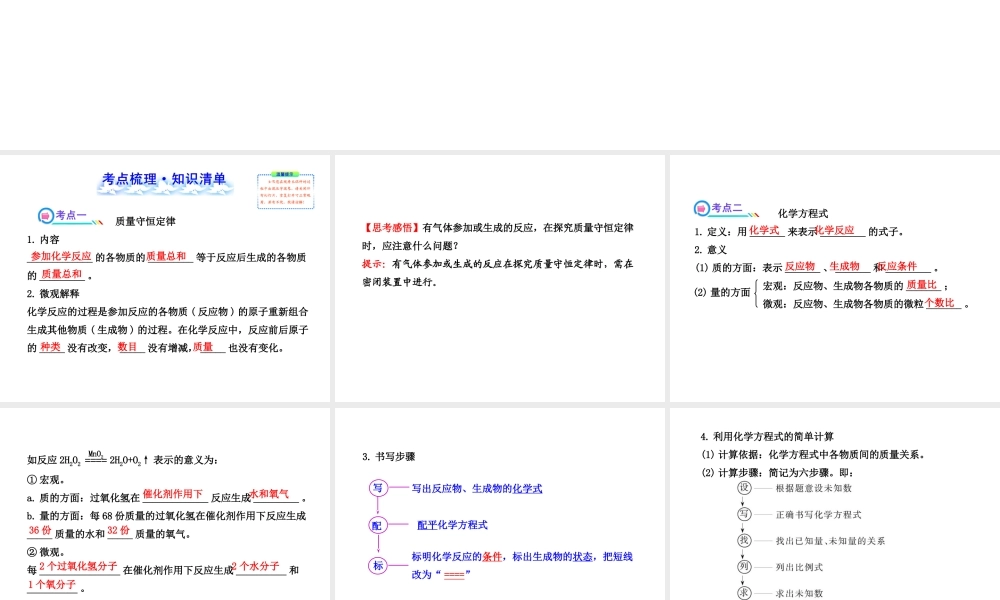The width and height of the screenshot is (1000, 600).
Task: Click the 设 circle in the calculation steps
Action: pos(744,488)
